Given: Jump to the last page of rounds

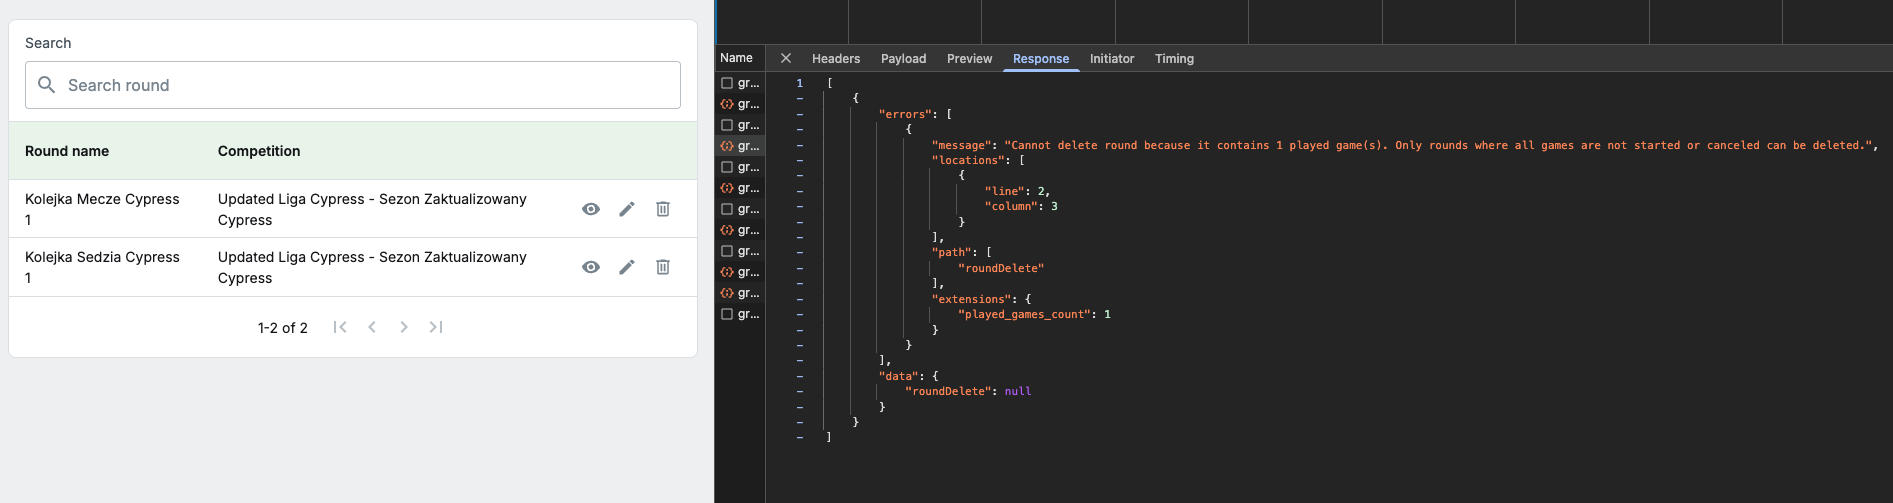Looking at the screenshot, I should click(x=436, y=327).
